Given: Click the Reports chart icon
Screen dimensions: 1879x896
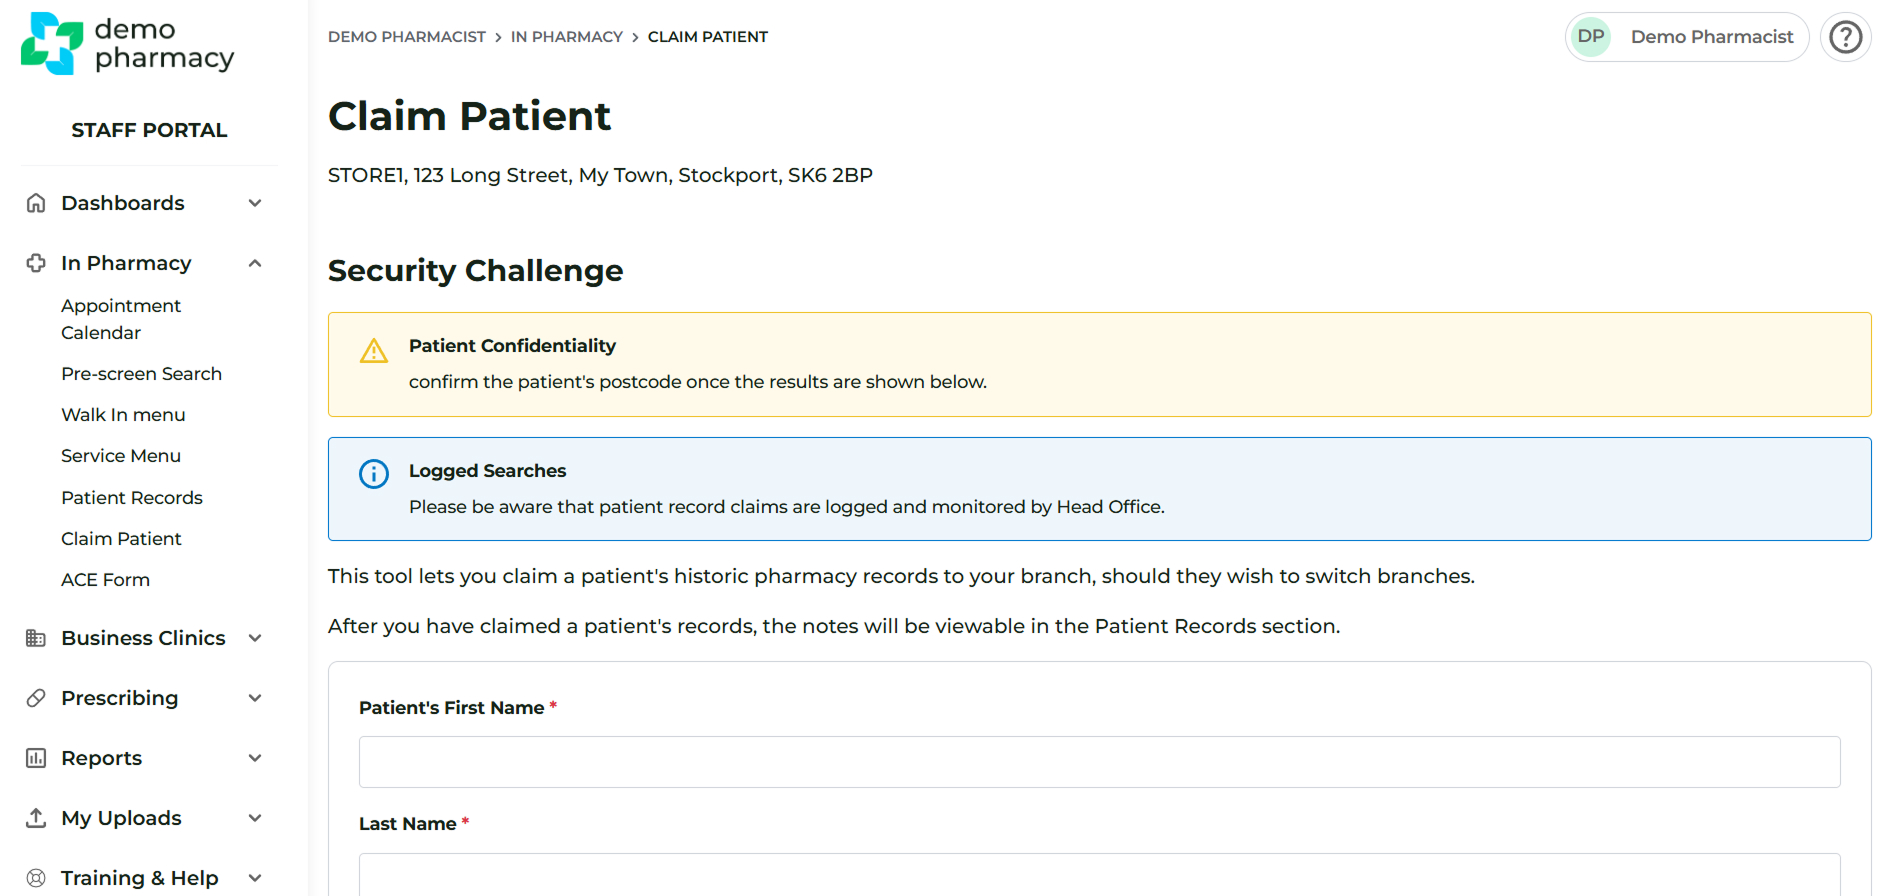Looking at the screenshot, I should 36,758.
